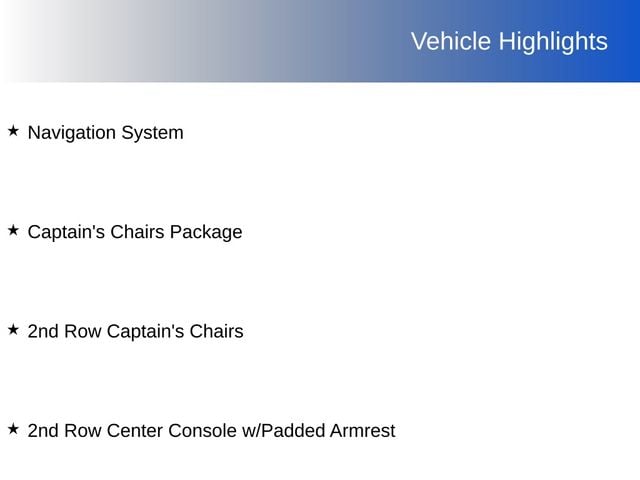Screen dimensions: 640x480
Task: Click the word "Console" in the fourth highlight
Action: coord(202,431)
